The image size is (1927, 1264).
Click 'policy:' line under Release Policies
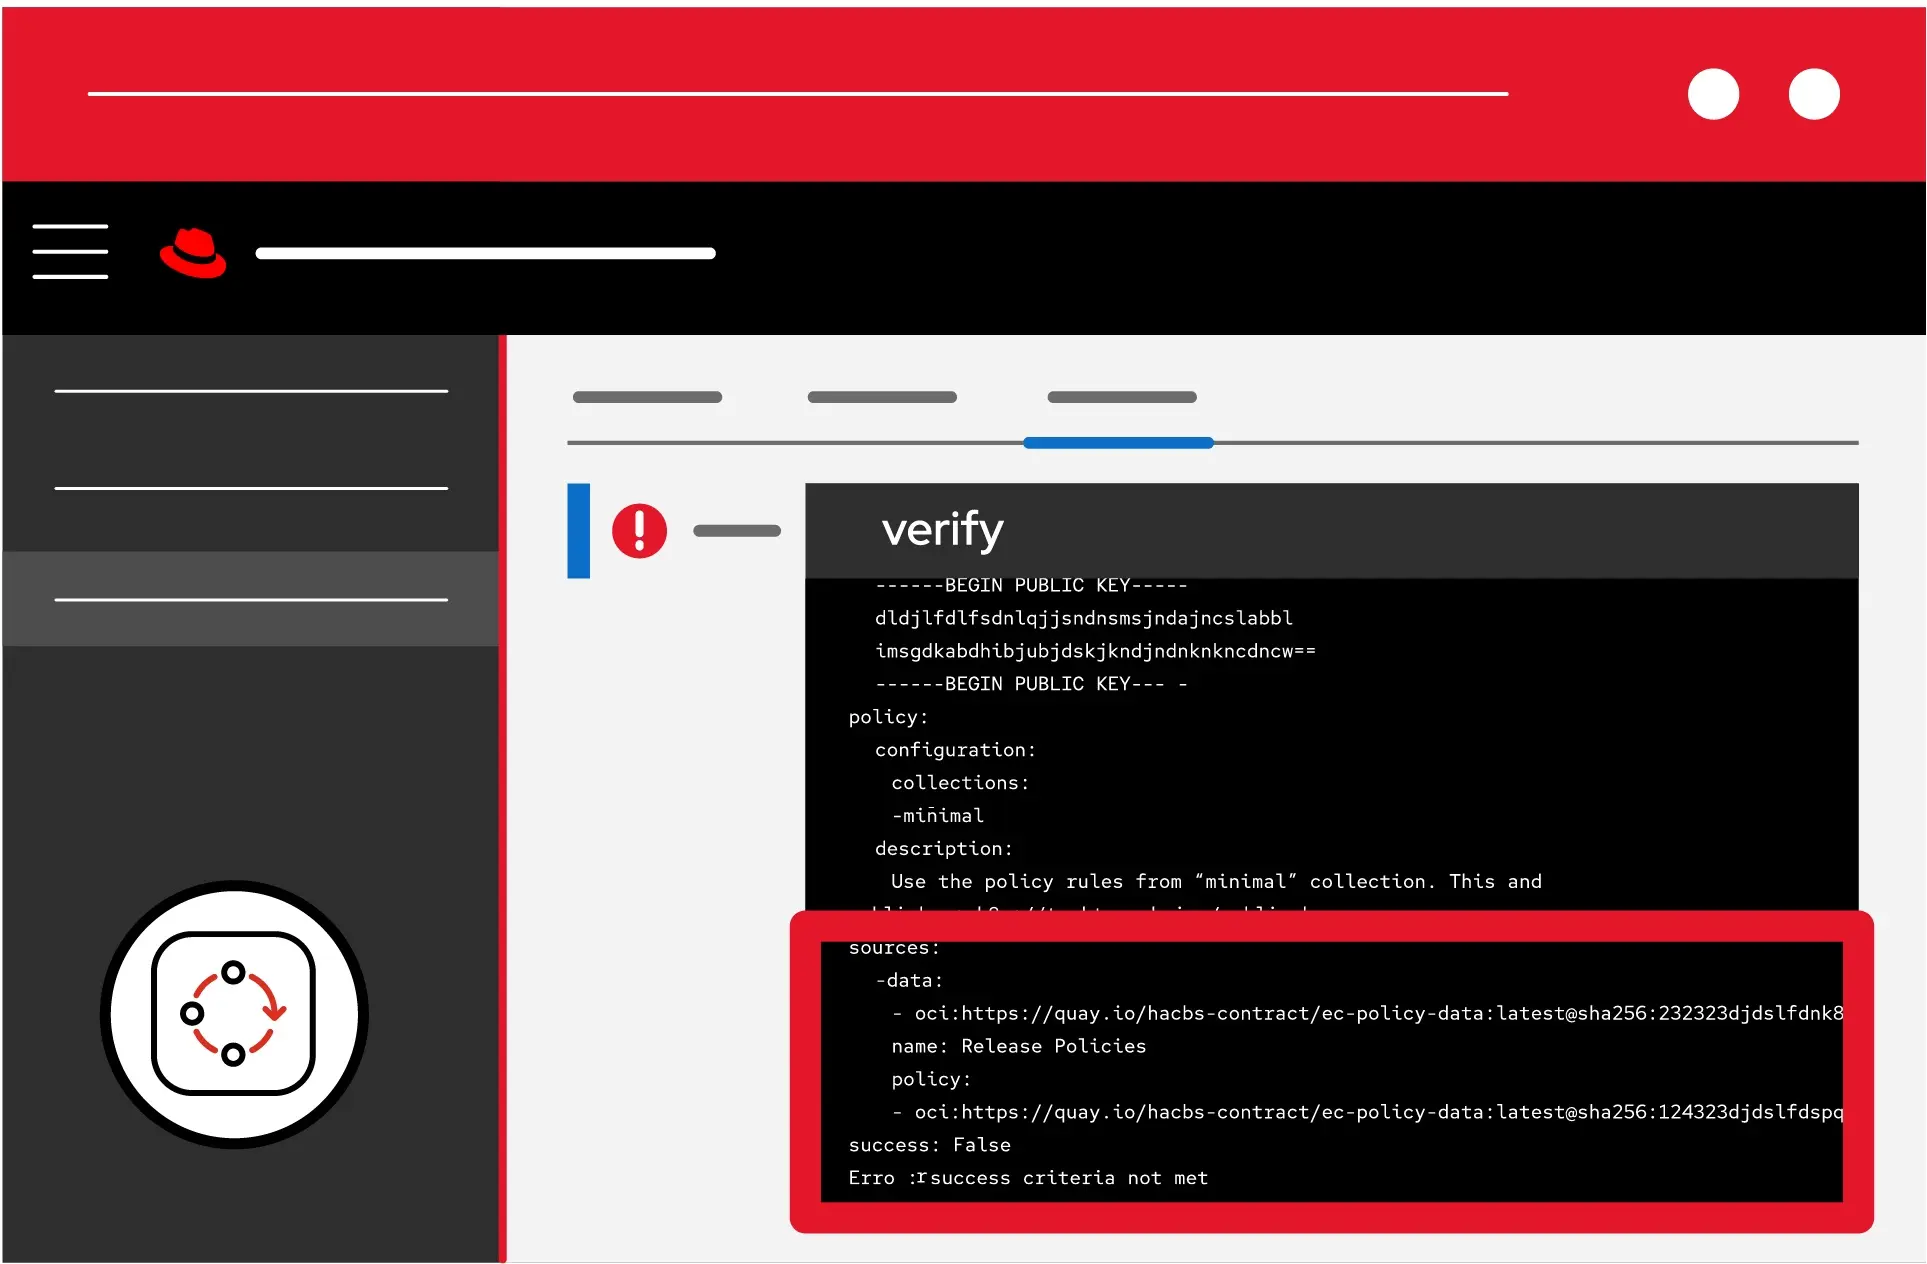tap(930, 1079)
